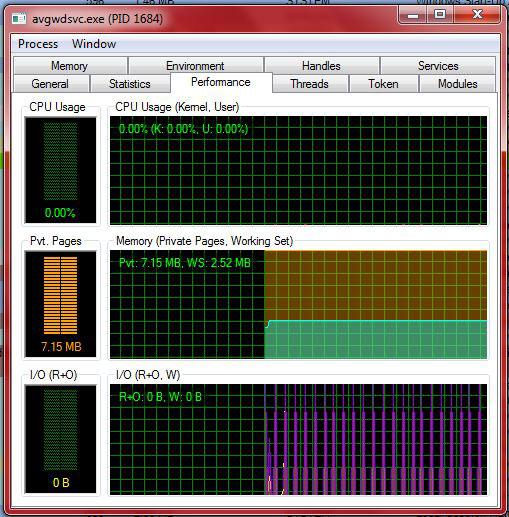Viewport: 509px width, 517px height.
Task: Click the Memory (Private Pages, Working Set) label
Action: point(204,241)
